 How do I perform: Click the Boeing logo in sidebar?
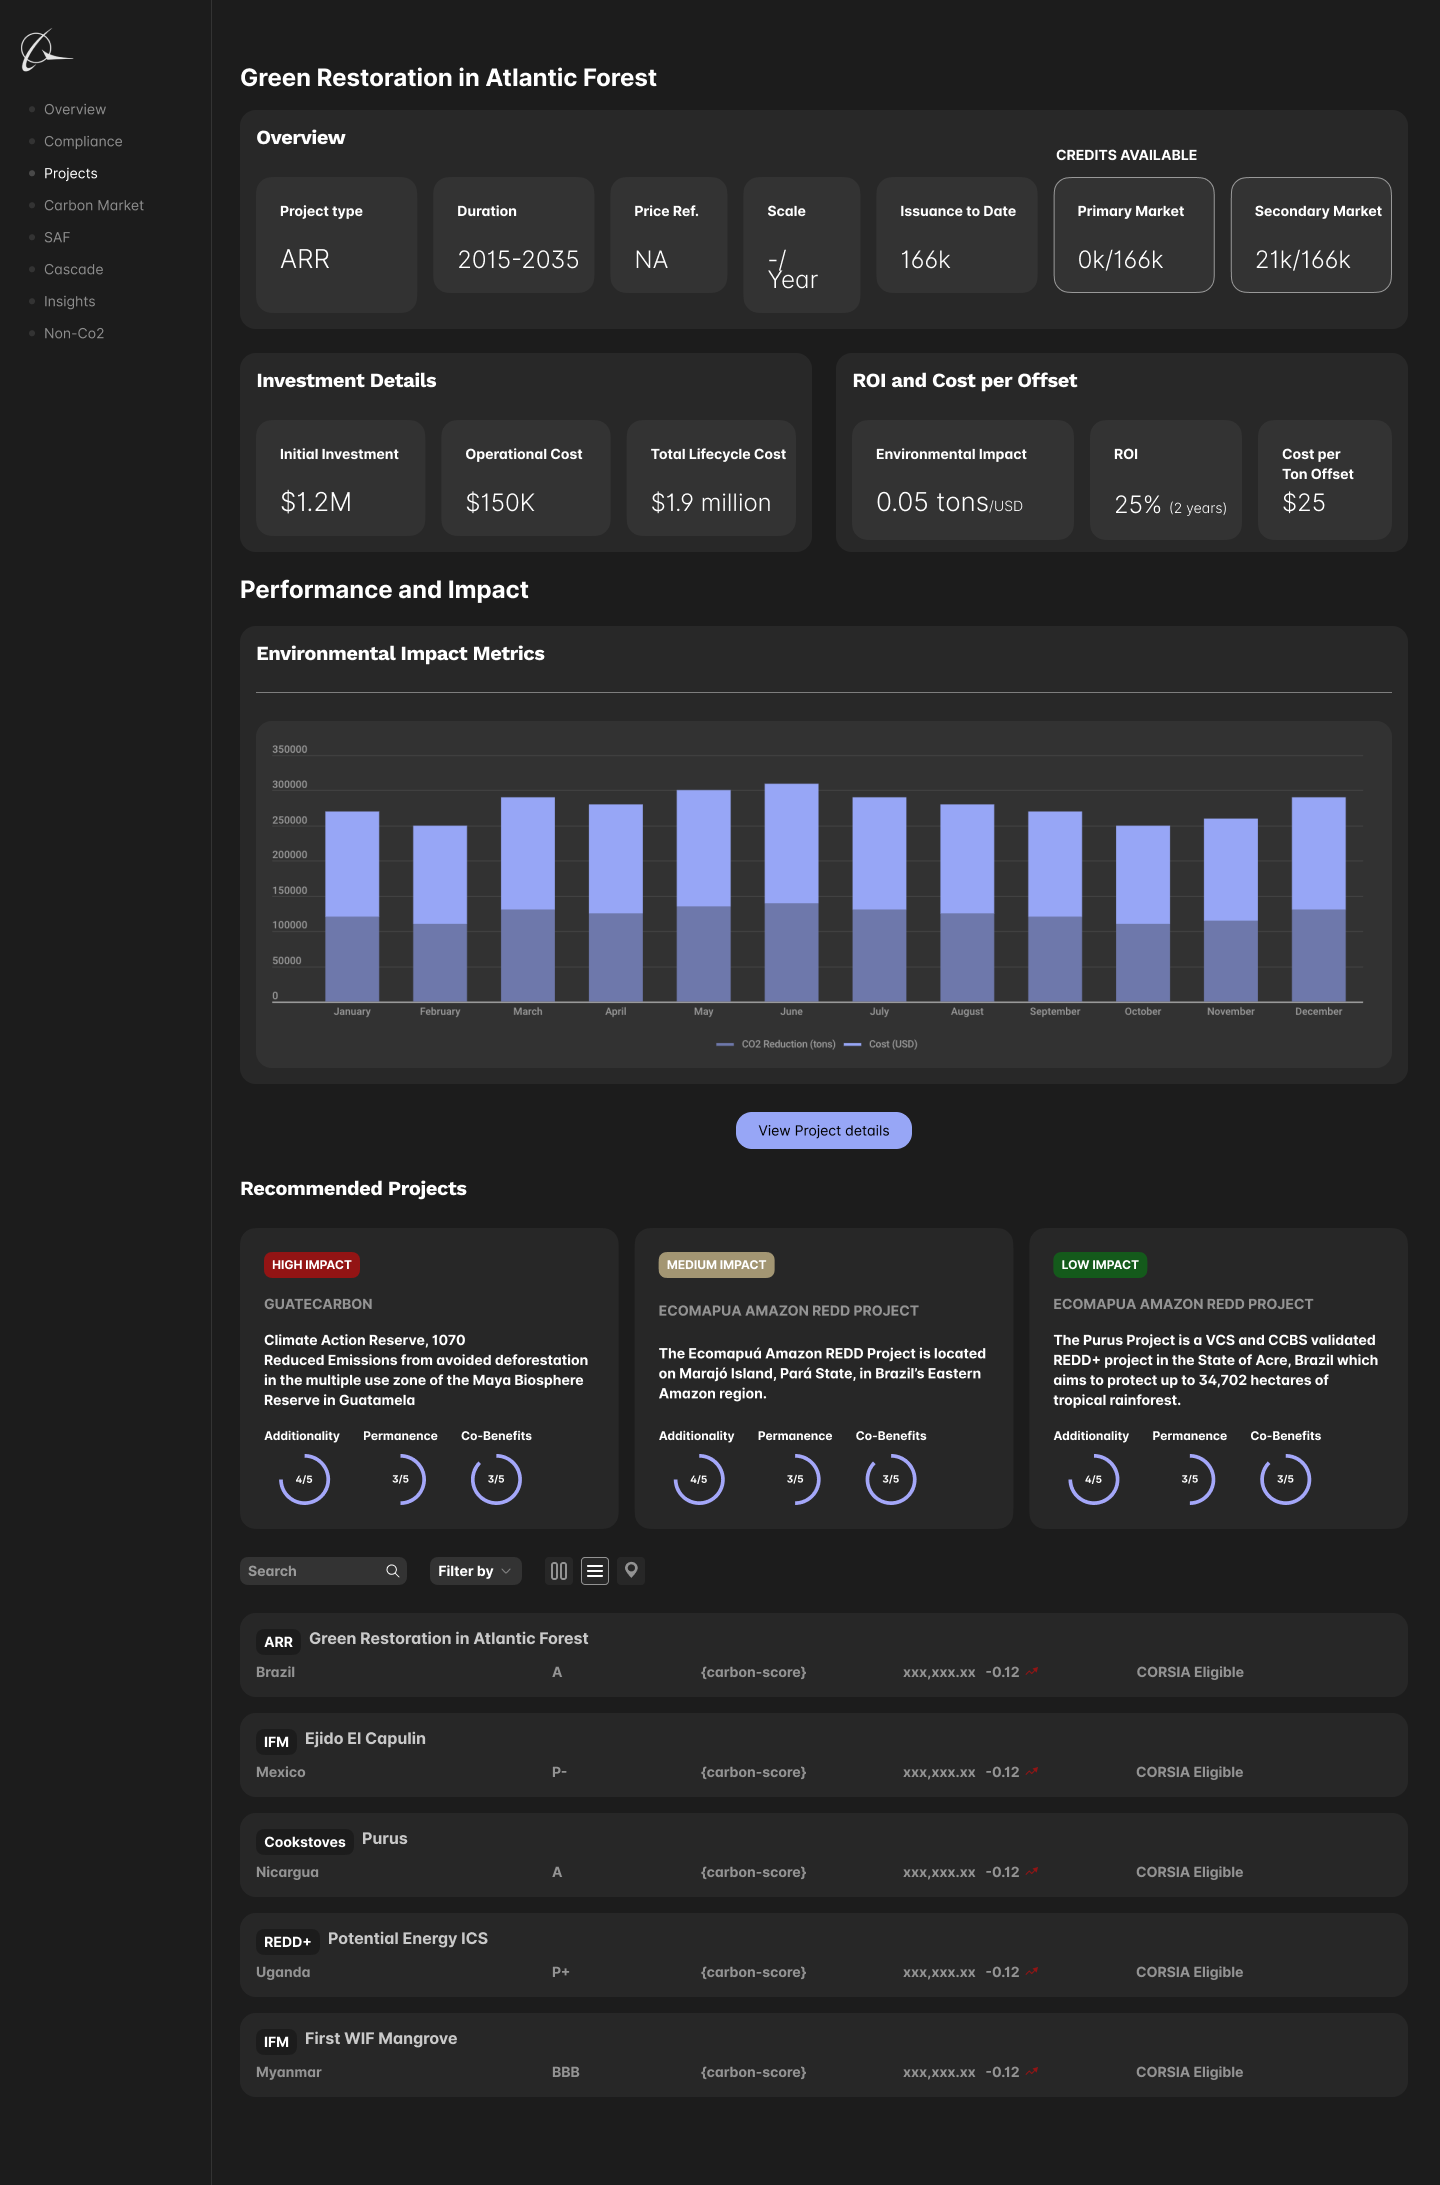(45, 51)
